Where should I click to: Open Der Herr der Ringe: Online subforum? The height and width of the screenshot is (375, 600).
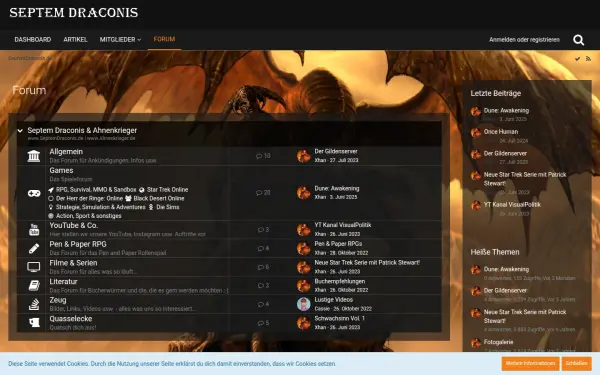89,199
